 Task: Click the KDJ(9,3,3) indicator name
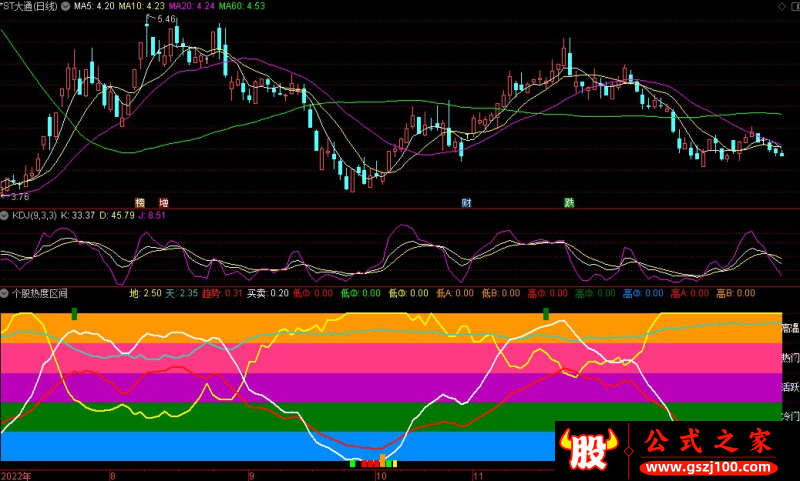(34, 216)
